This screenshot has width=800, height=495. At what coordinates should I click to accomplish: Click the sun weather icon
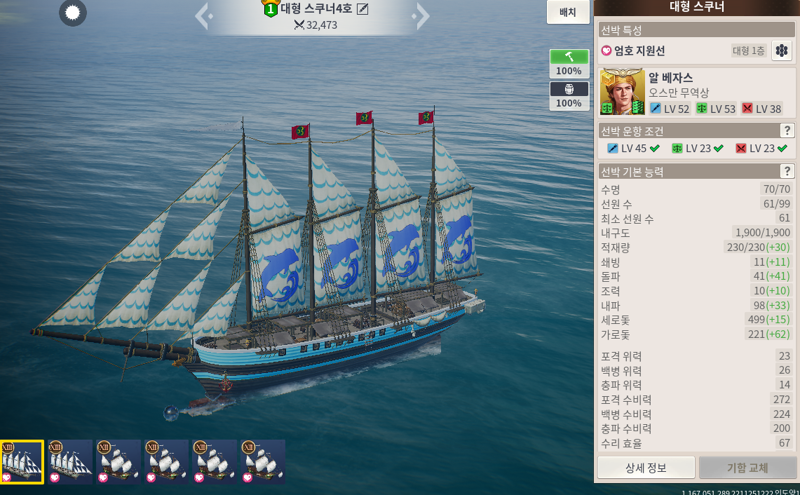click(72, 13)
